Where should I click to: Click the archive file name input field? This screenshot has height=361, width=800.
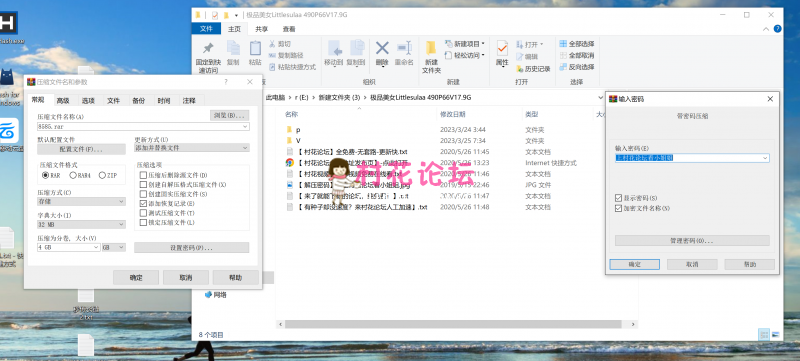coord(143,126)
